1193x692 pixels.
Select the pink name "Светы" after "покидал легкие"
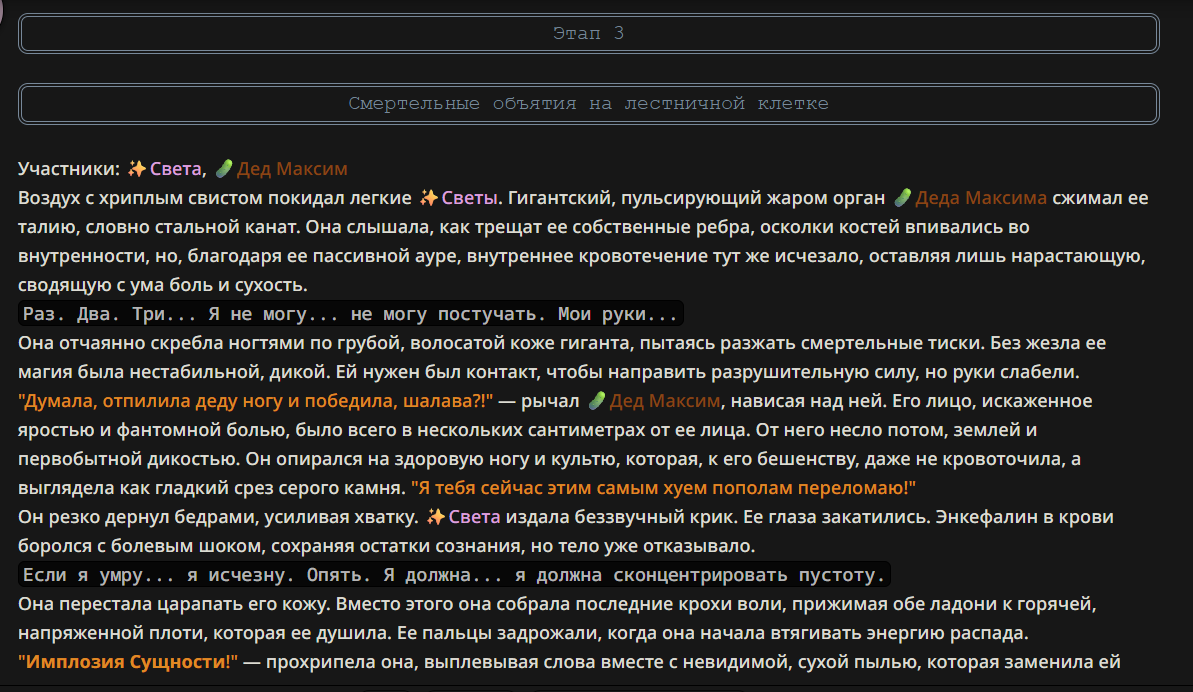click(x=469, y=198)
